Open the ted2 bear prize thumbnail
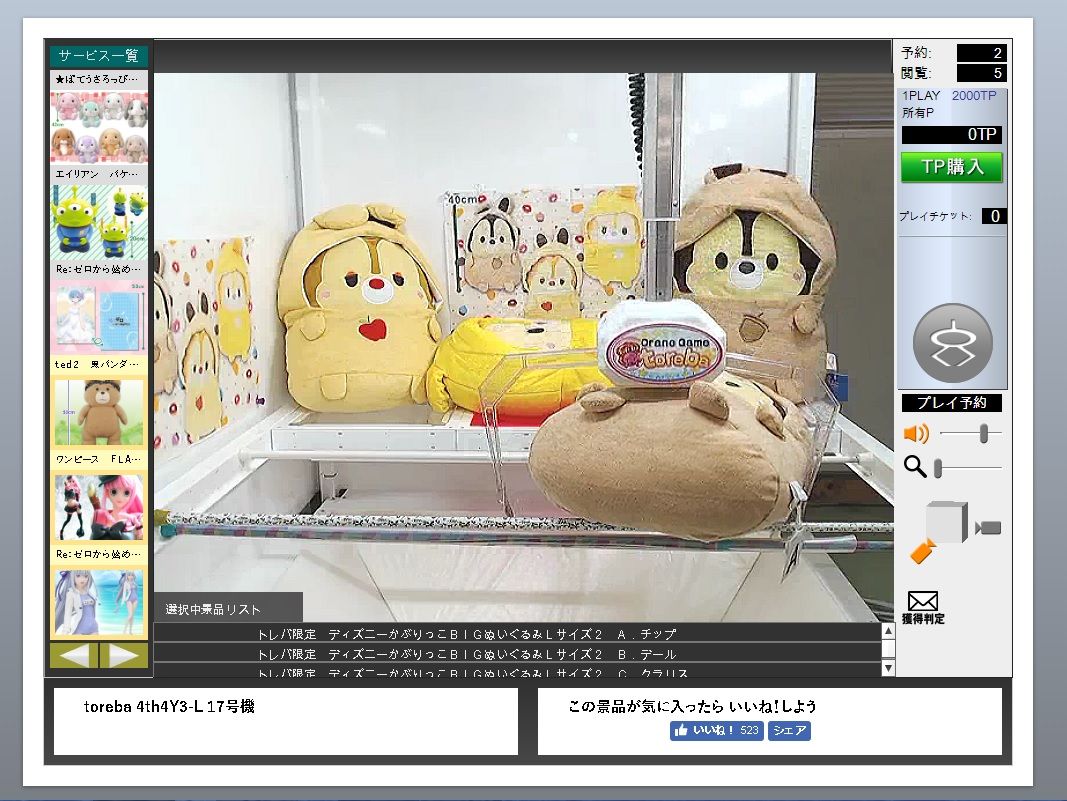The image size is (1067, 801). click(99, 412)
